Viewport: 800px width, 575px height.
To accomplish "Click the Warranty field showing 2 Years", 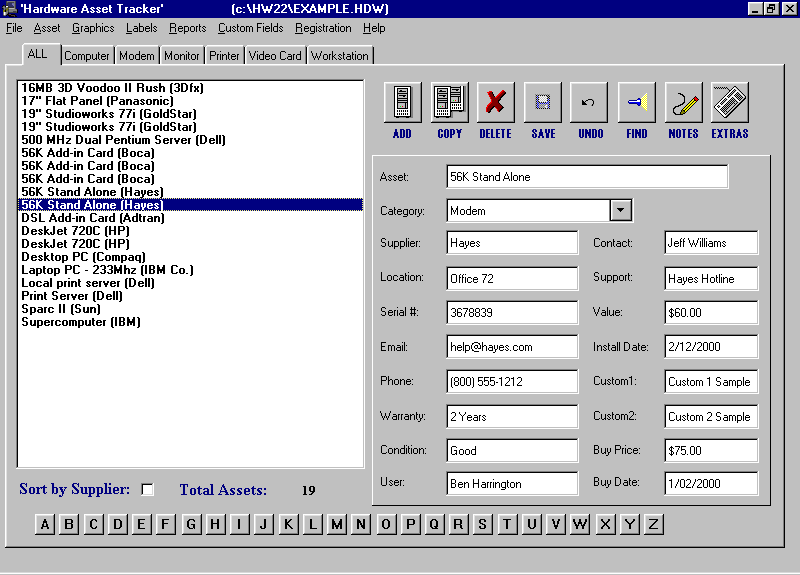I will (x=512, y=416).
